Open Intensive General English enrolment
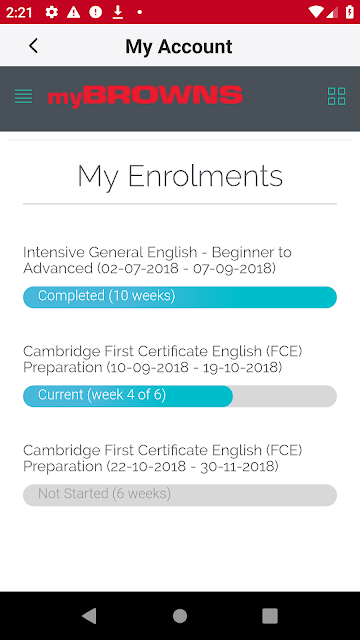The image size is (360, 640). [x=157, y=260]
